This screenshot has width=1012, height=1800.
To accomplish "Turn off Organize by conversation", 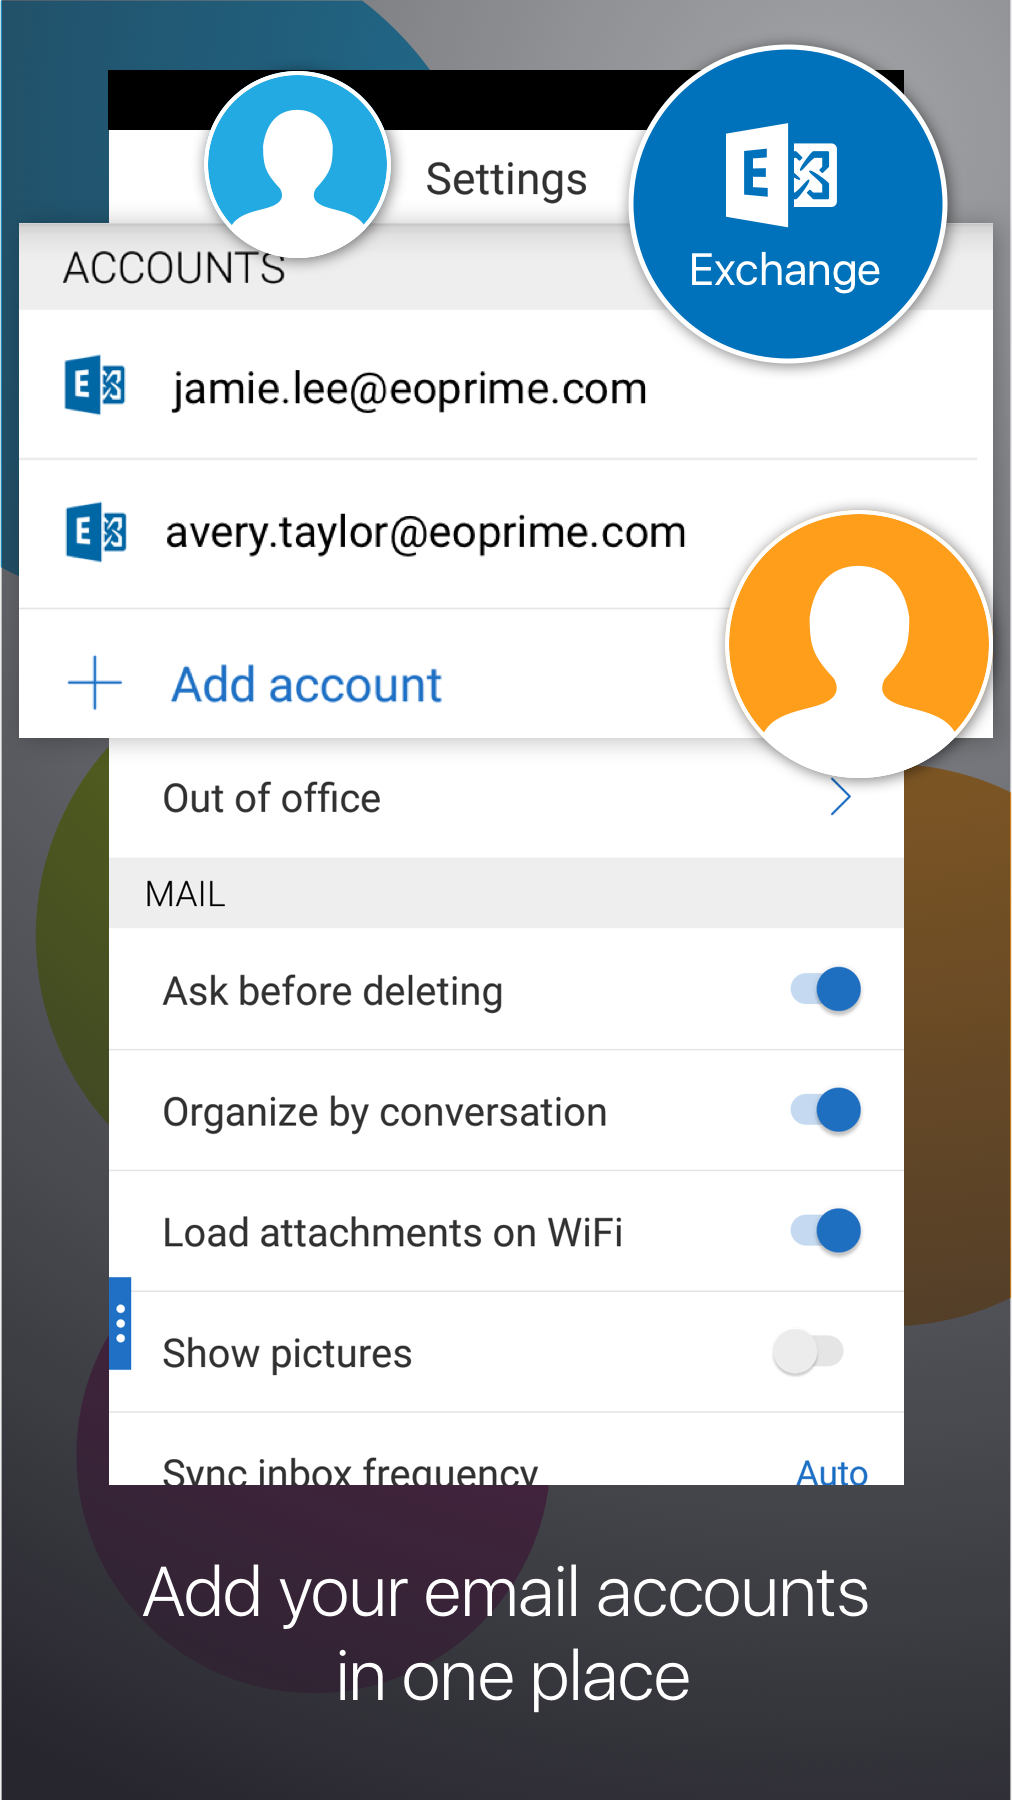I will pyautogui.click(x=826, y=1111).
